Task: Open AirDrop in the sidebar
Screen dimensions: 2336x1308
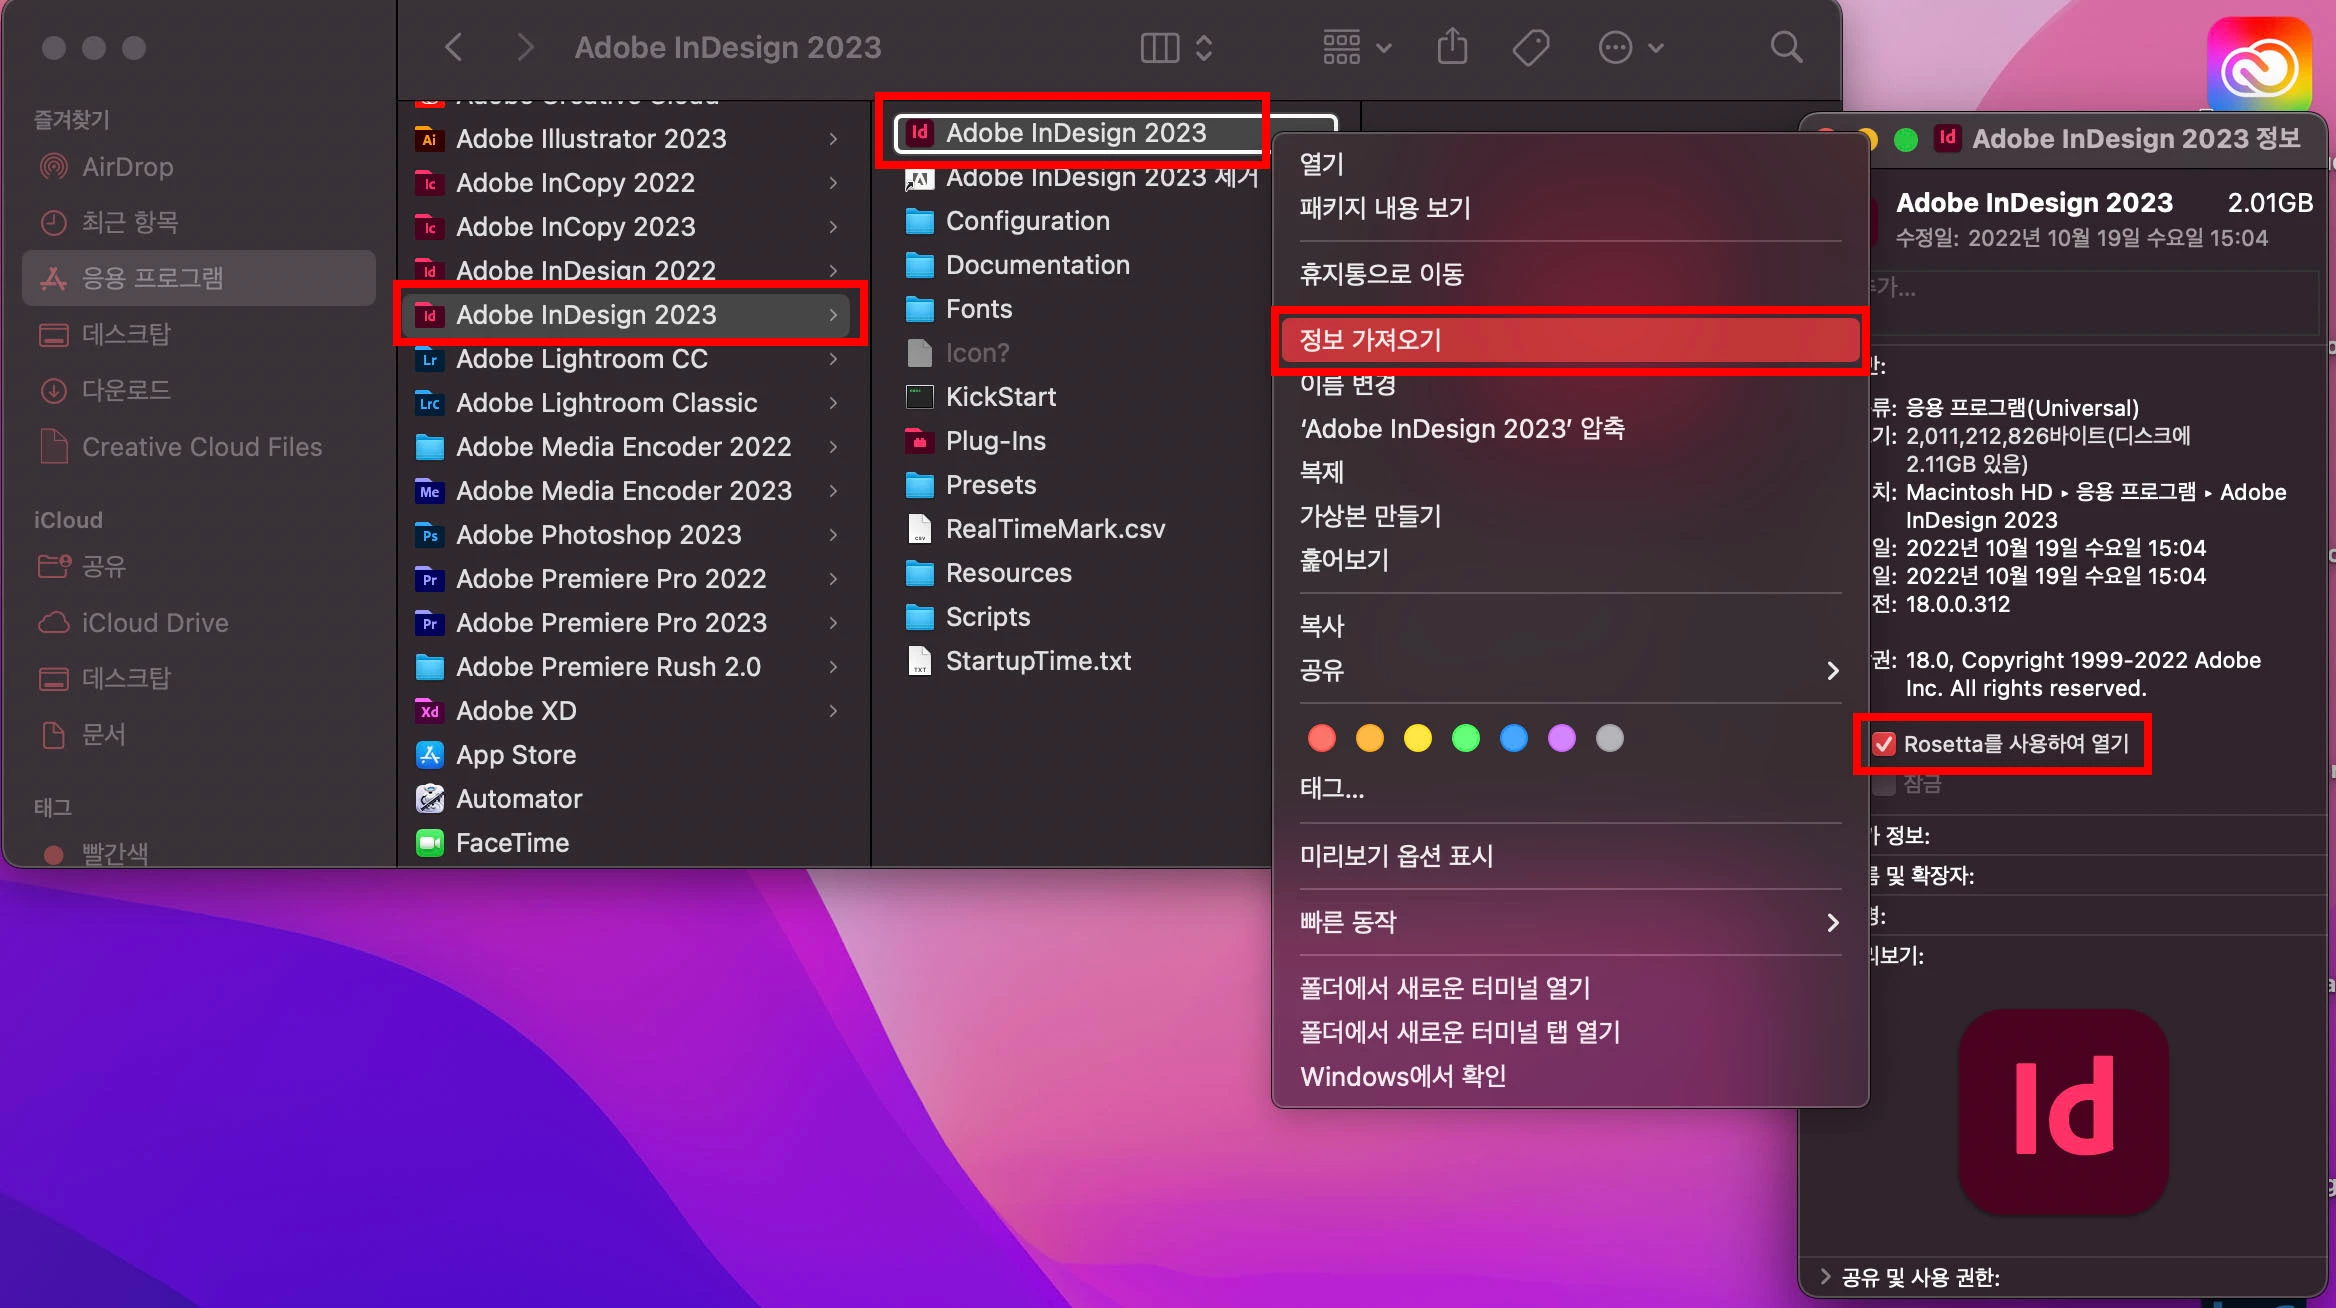Action: pyautogui.click(x=127, y=167)
